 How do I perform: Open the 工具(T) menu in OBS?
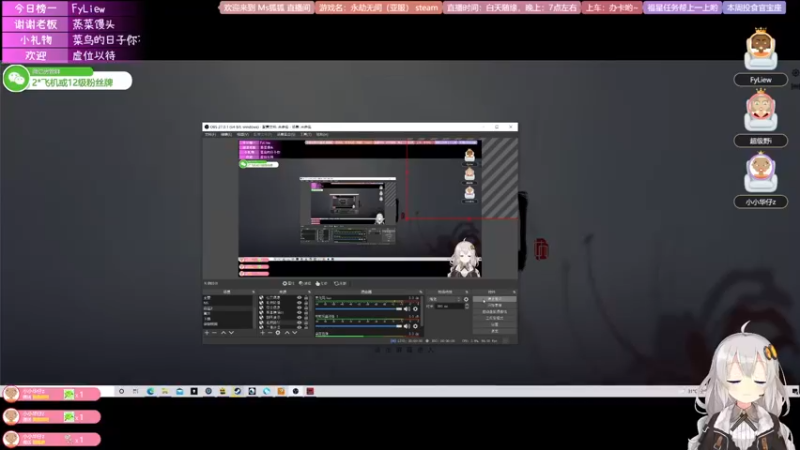pyautogui.click(x=306, y=134)
